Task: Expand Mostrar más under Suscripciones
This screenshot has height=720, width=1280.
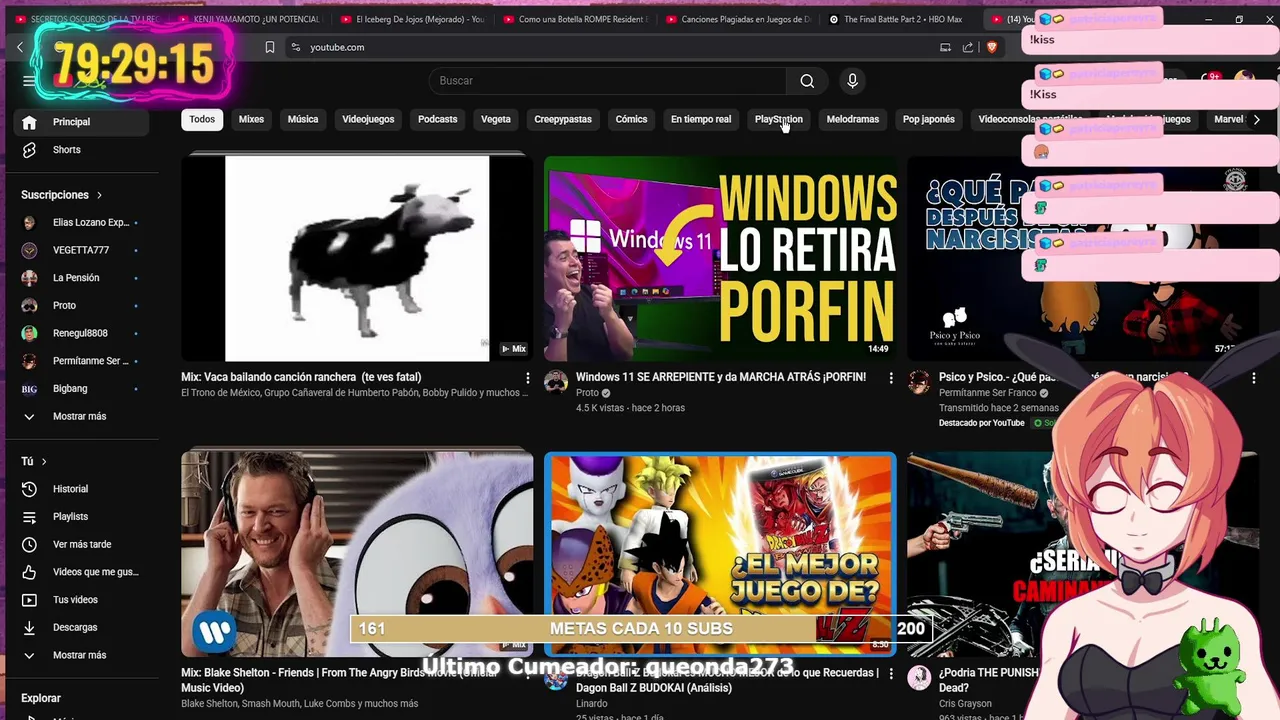Action: click(77, 416)
